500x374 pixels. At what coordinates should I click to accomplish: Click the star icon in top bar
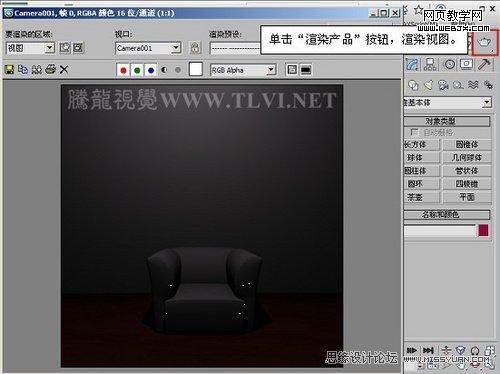pos(419,9)
